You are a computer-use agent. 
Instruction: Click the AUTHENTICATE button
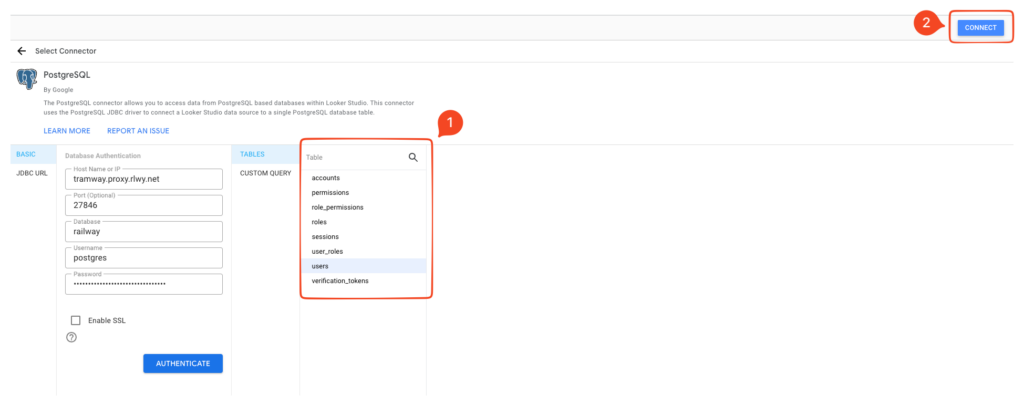(183, 363)
